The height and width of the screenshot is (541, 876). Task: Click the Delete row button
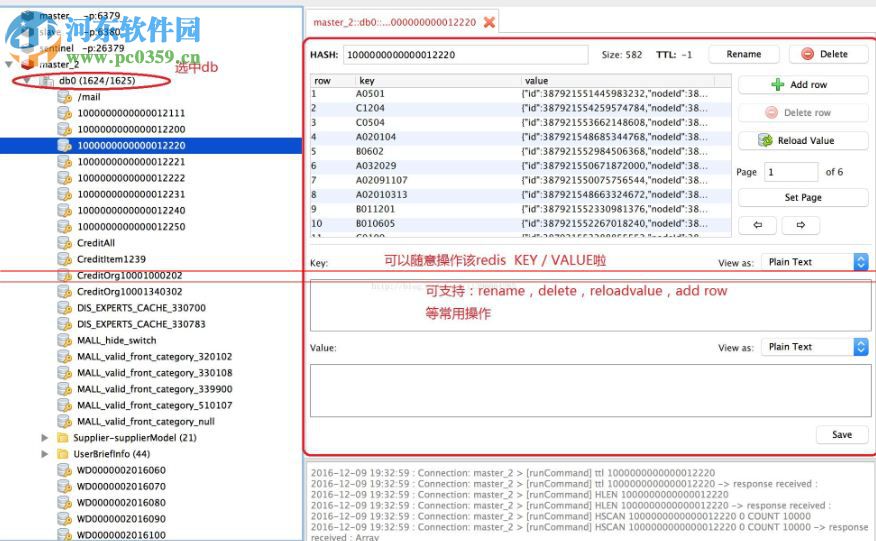(x=803, y=113)
